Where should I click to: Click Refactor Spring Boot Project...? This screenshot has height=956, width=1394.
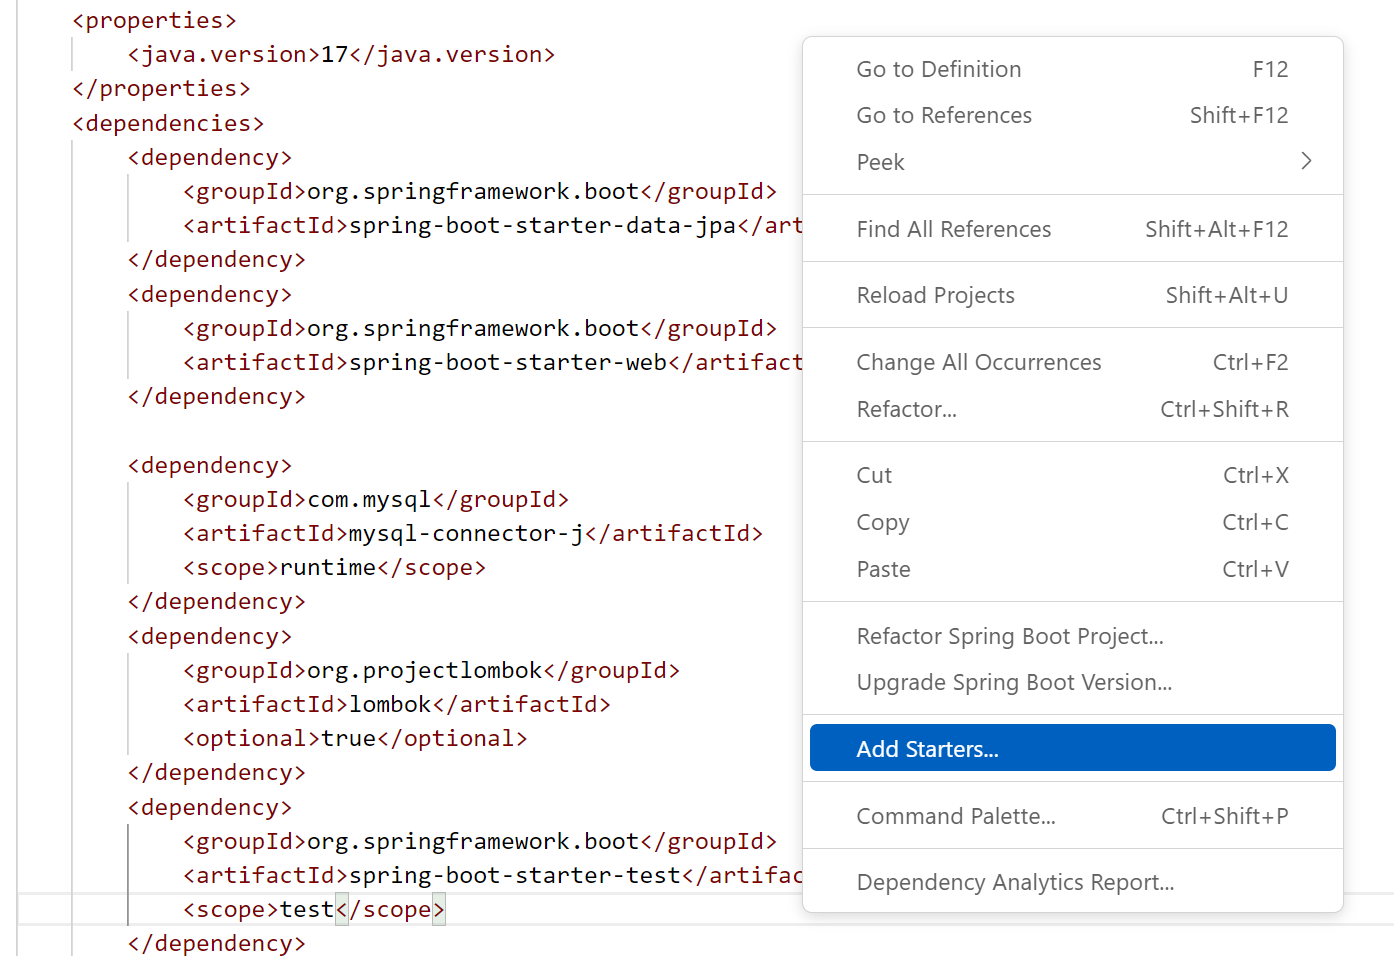(x=1009, y=636)
